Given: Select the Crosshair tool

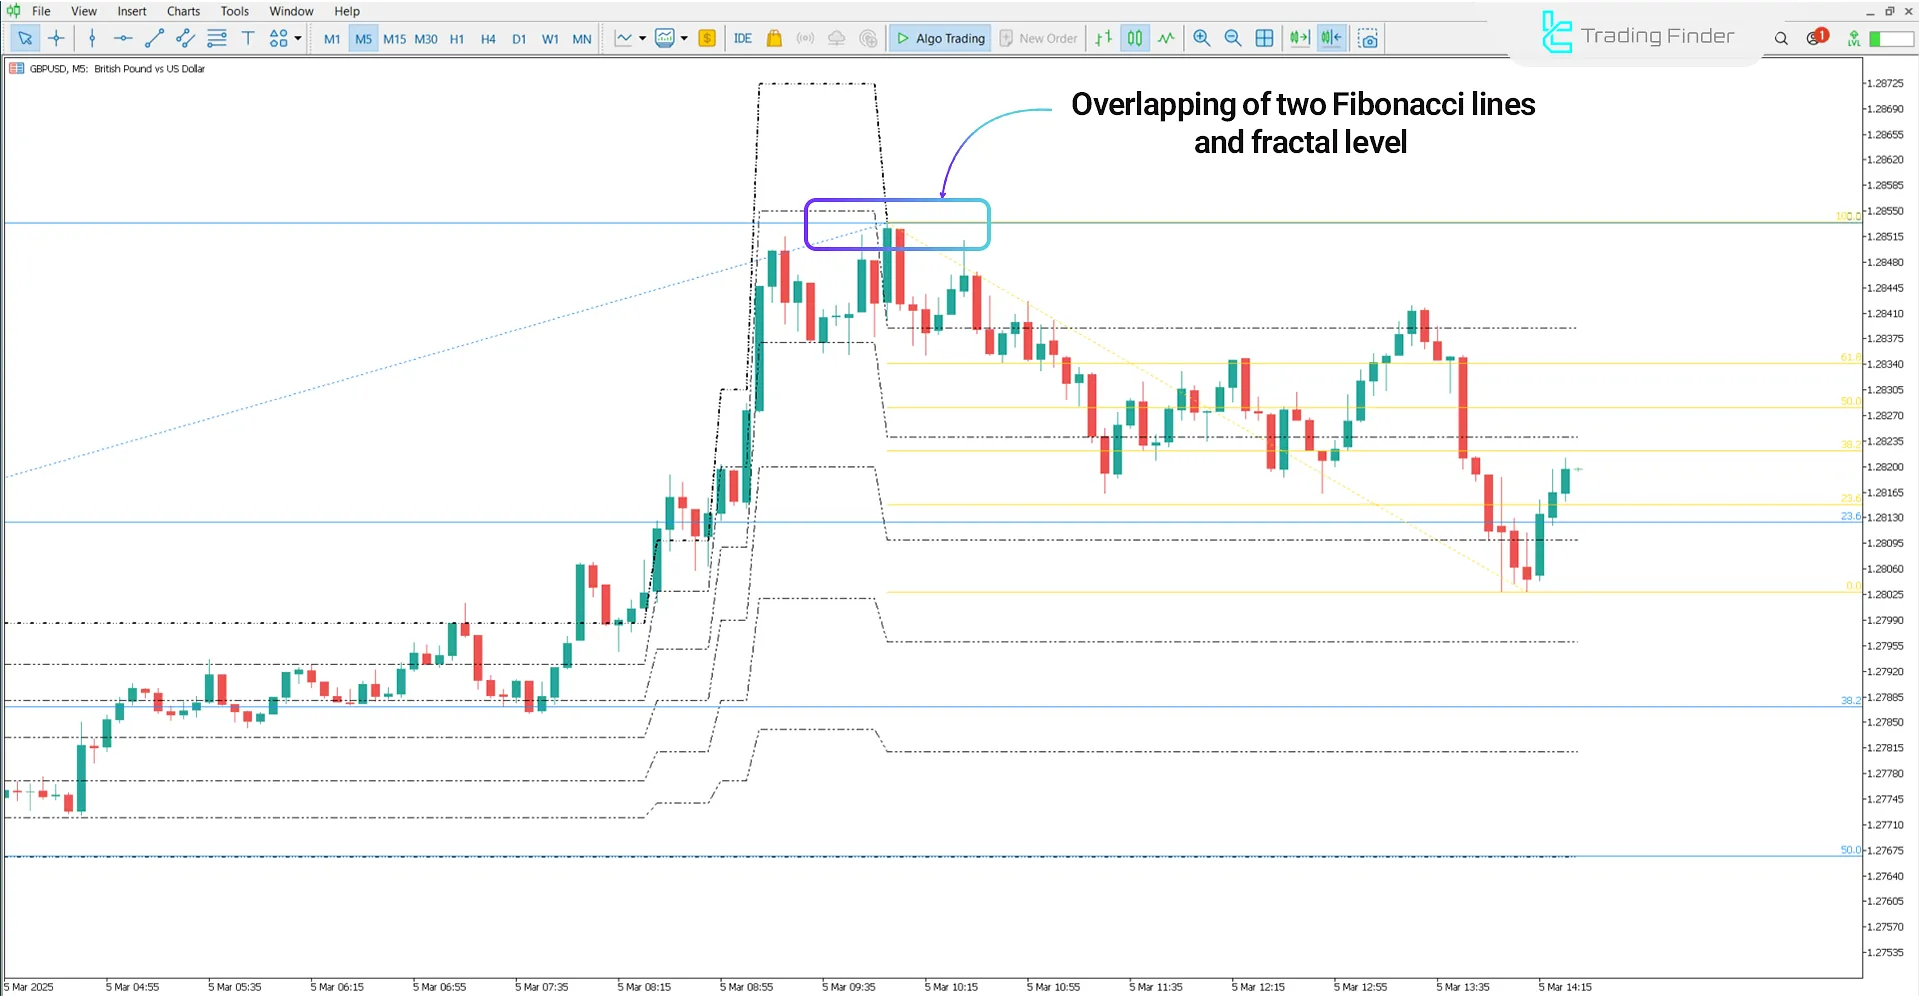Looking at the screenshot, I should (x=56, y=38).
